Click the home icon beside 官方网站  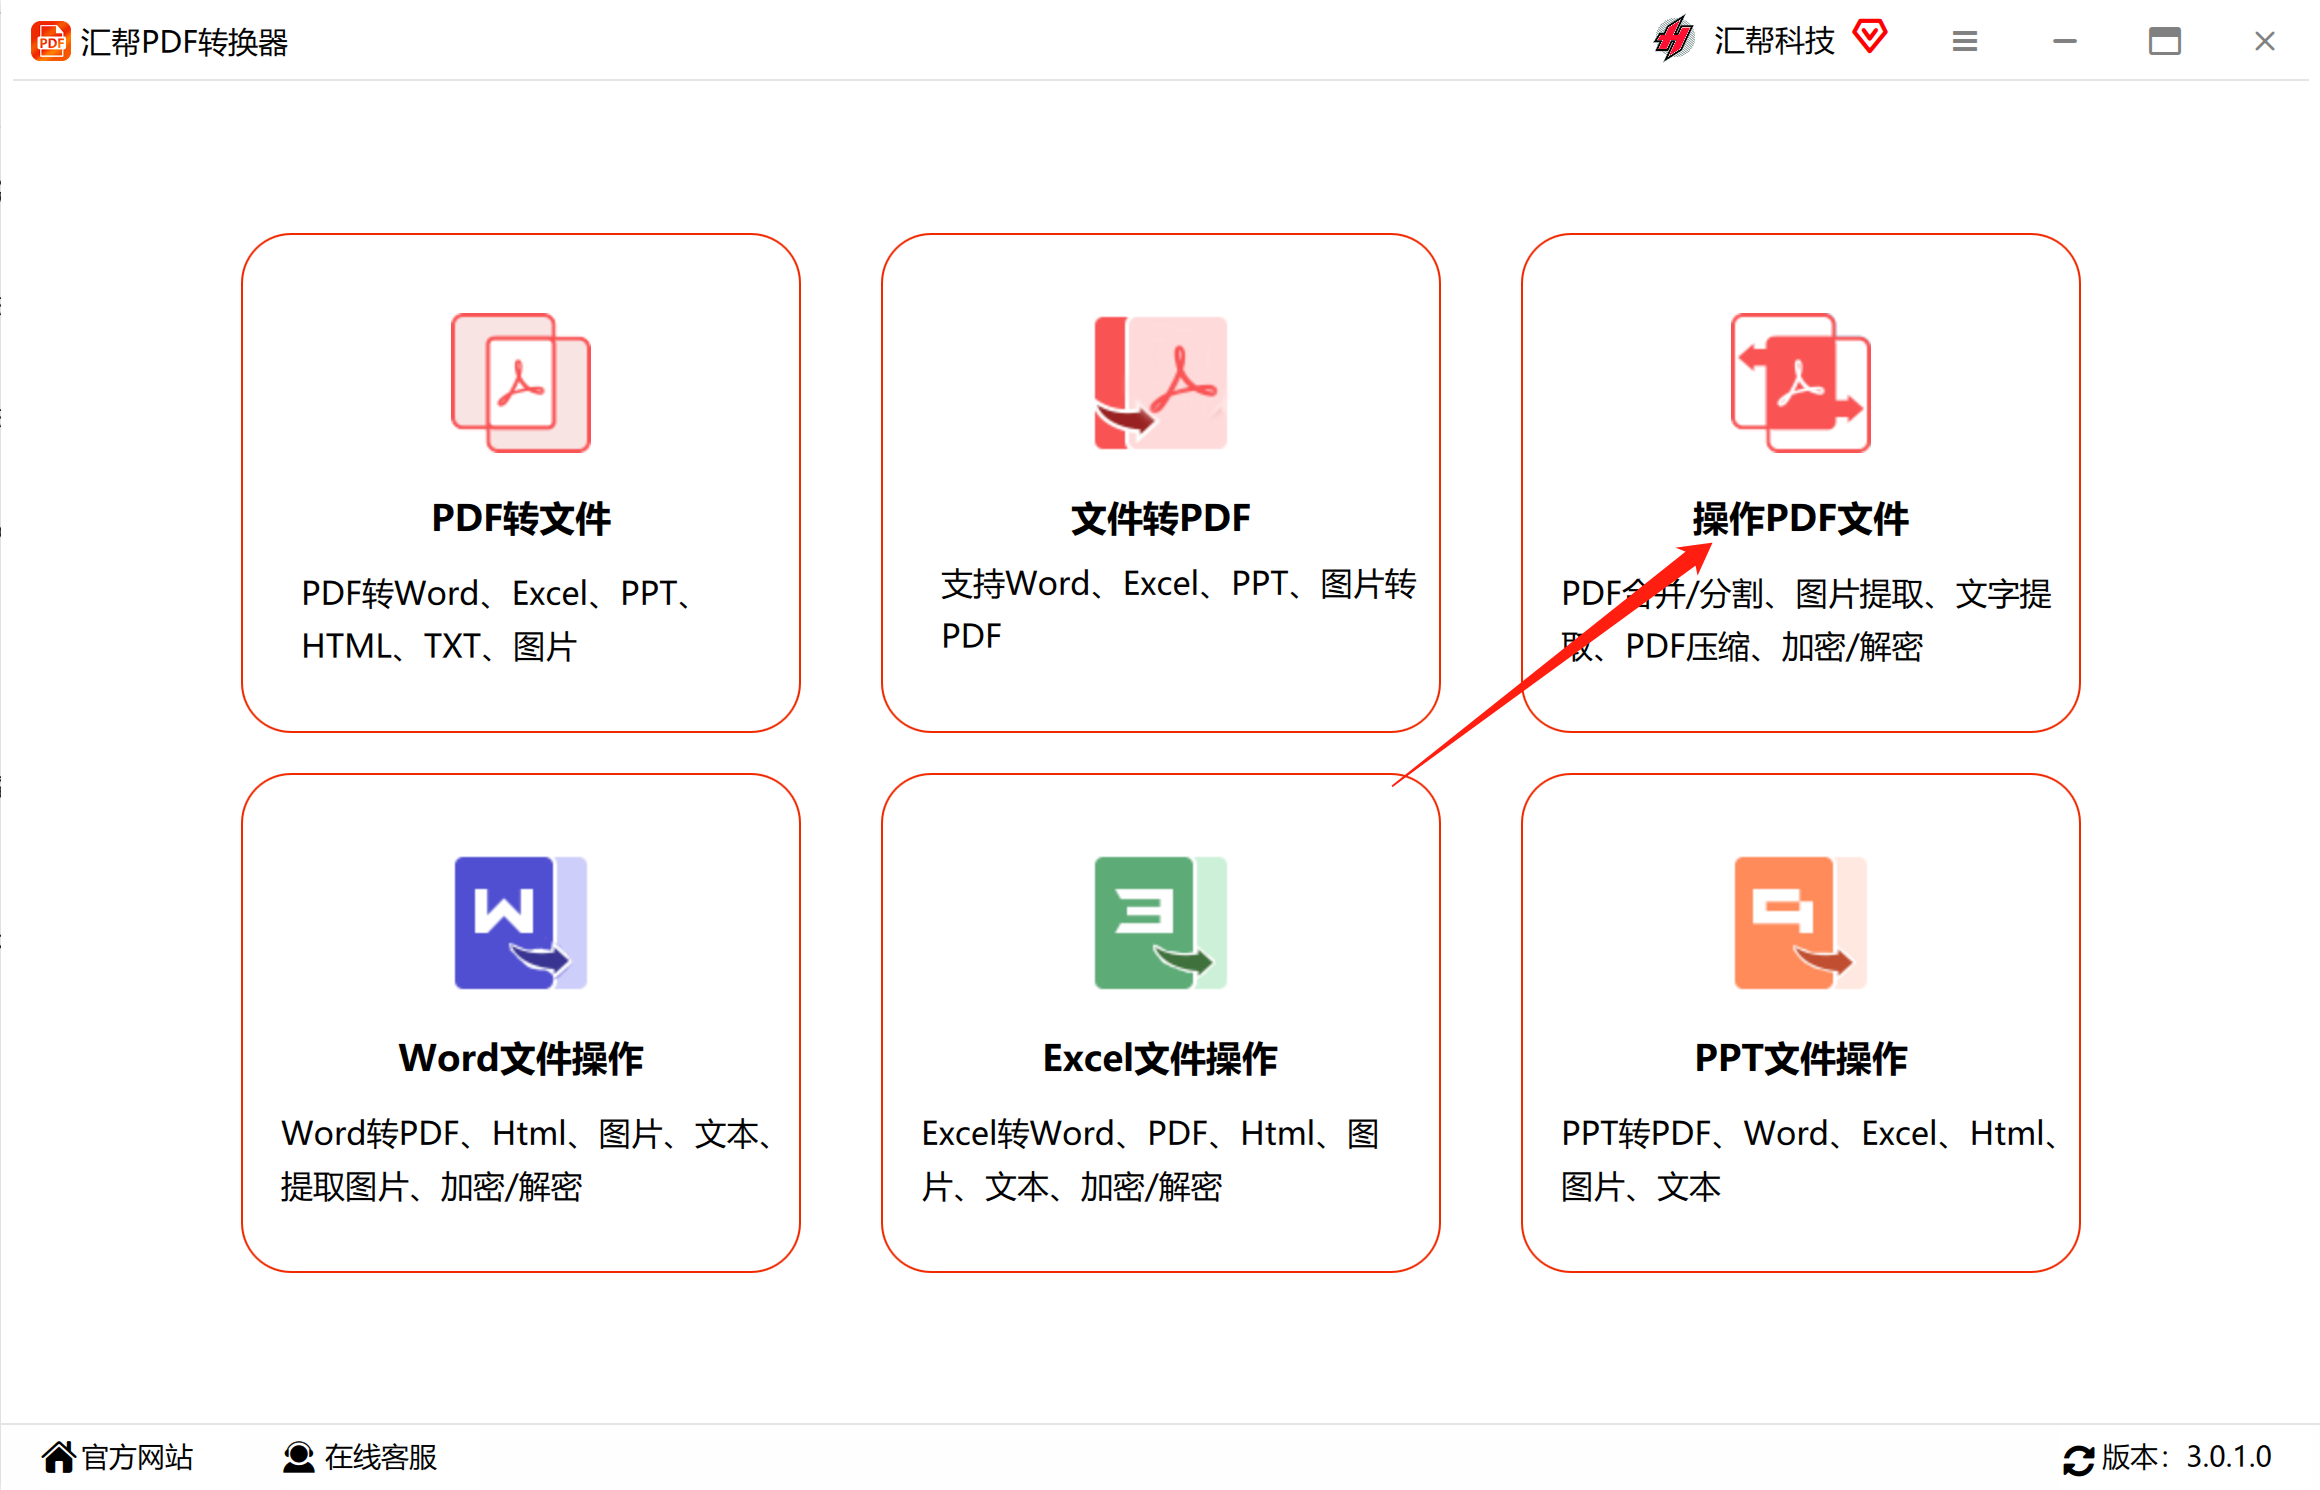click(x=62, y=1455)
